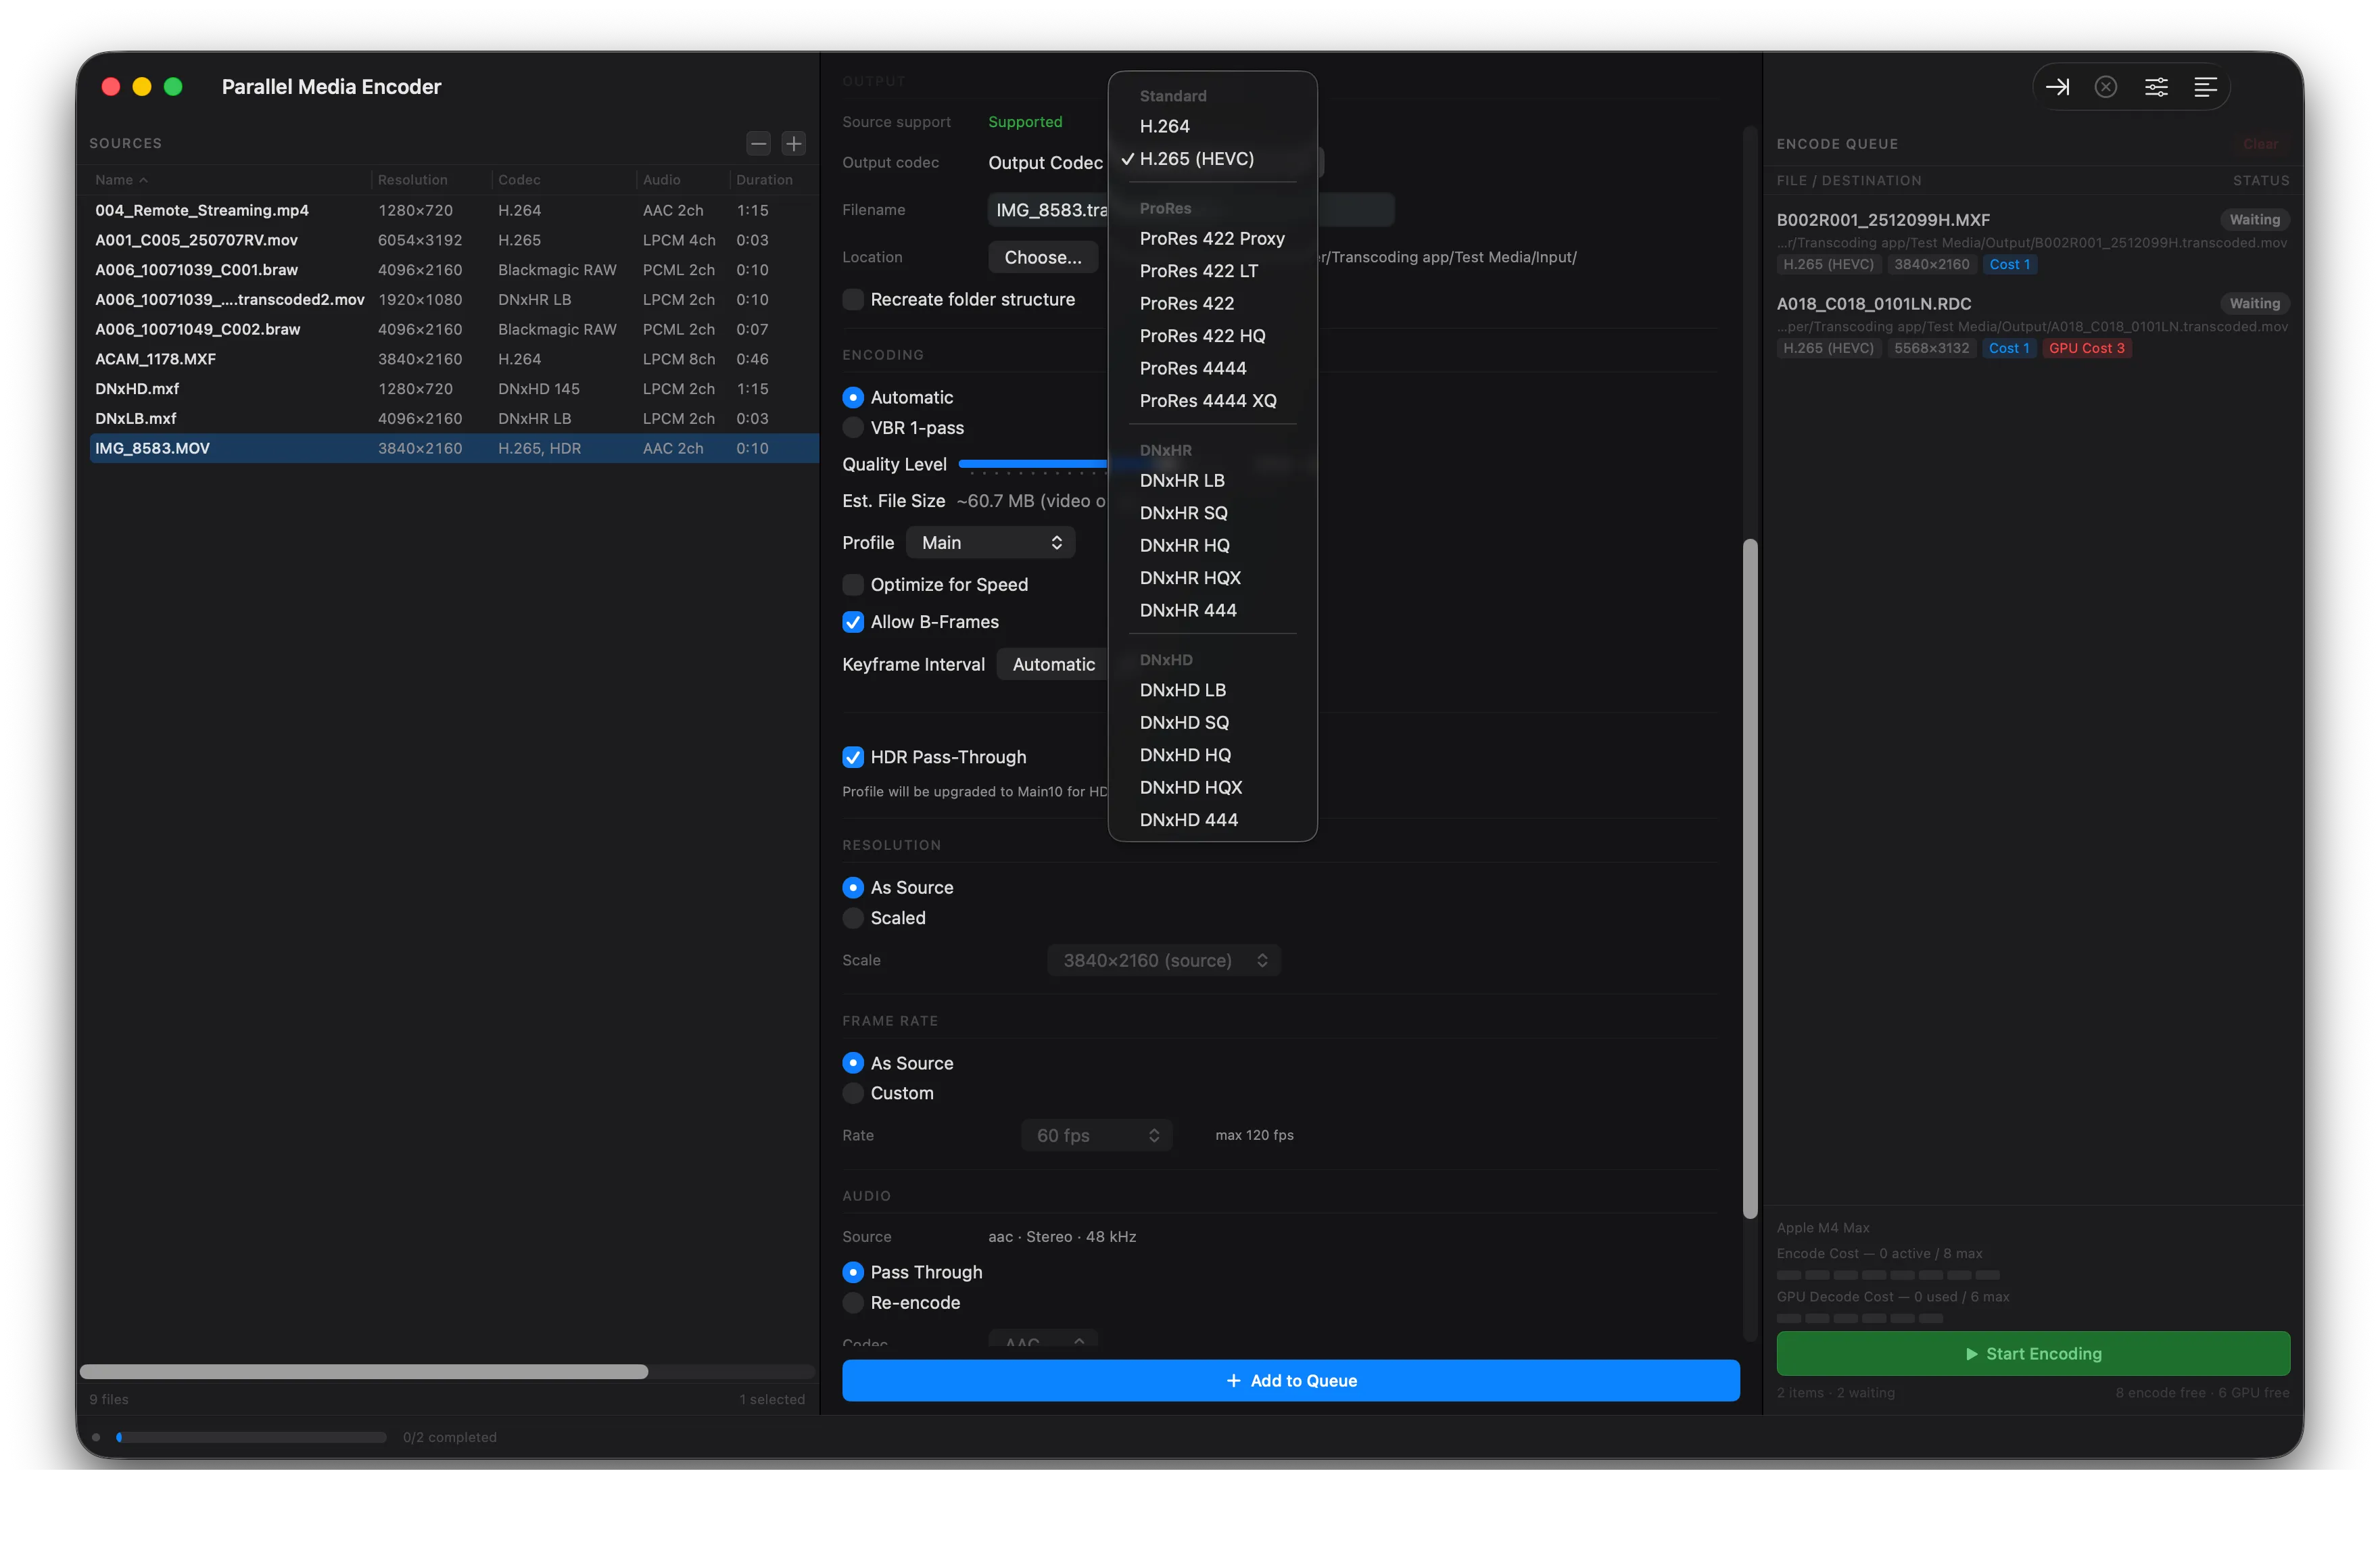Choose DNxHR LB in the codec menu
This screenshot has height=1559, width=2380.
[x=1183, y=480]
